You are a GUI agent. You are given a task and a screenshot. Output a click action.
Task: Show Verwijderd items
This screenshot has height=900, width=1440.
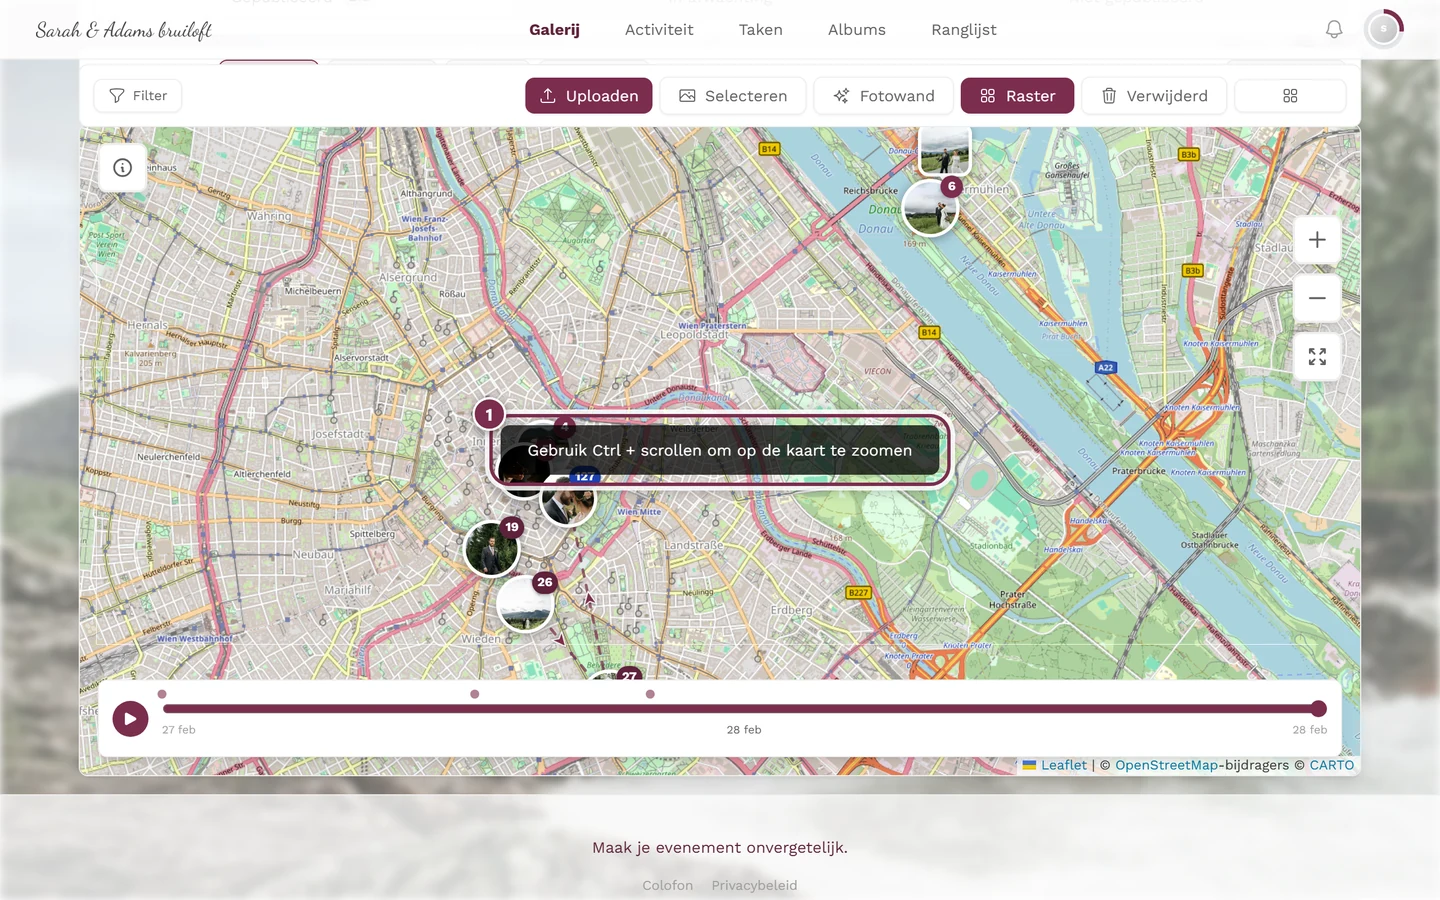coord(1154,96)
